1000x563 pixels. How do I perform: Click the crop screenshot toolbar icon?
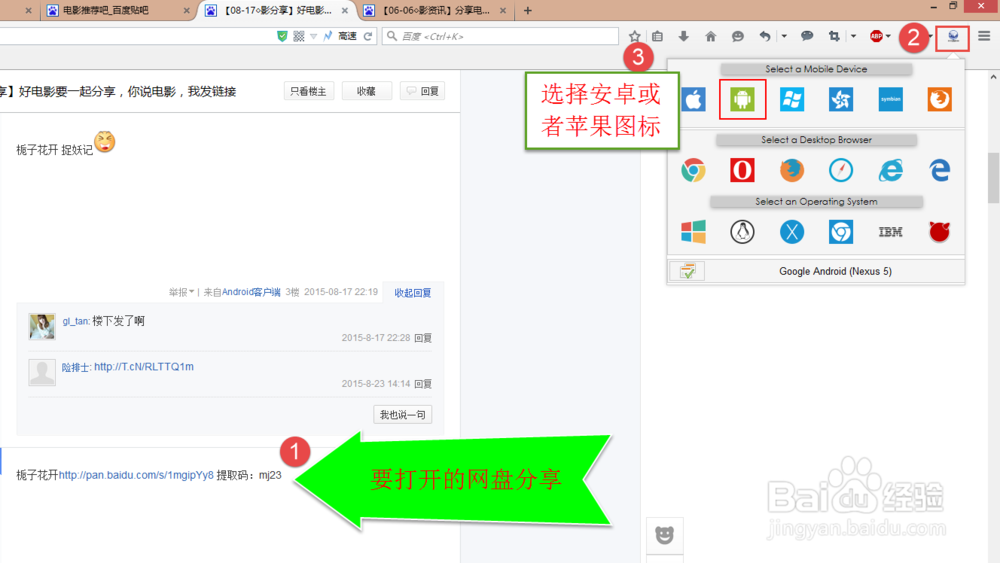coord(834,36)
